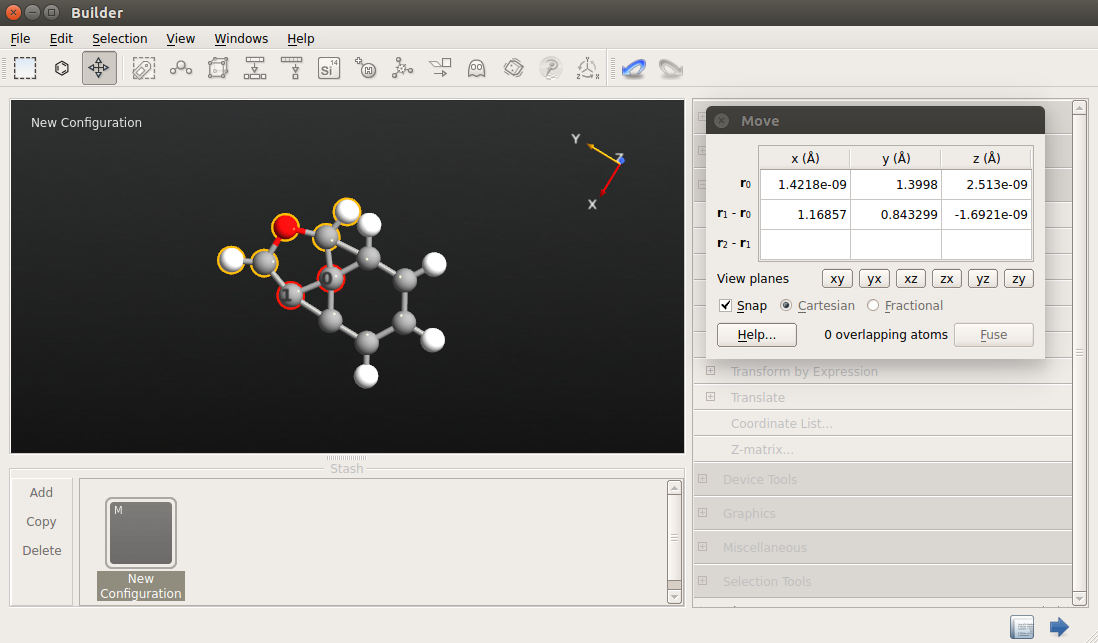Click Add in the Stash panel
Screen dimensions: 1098x643
41,492
